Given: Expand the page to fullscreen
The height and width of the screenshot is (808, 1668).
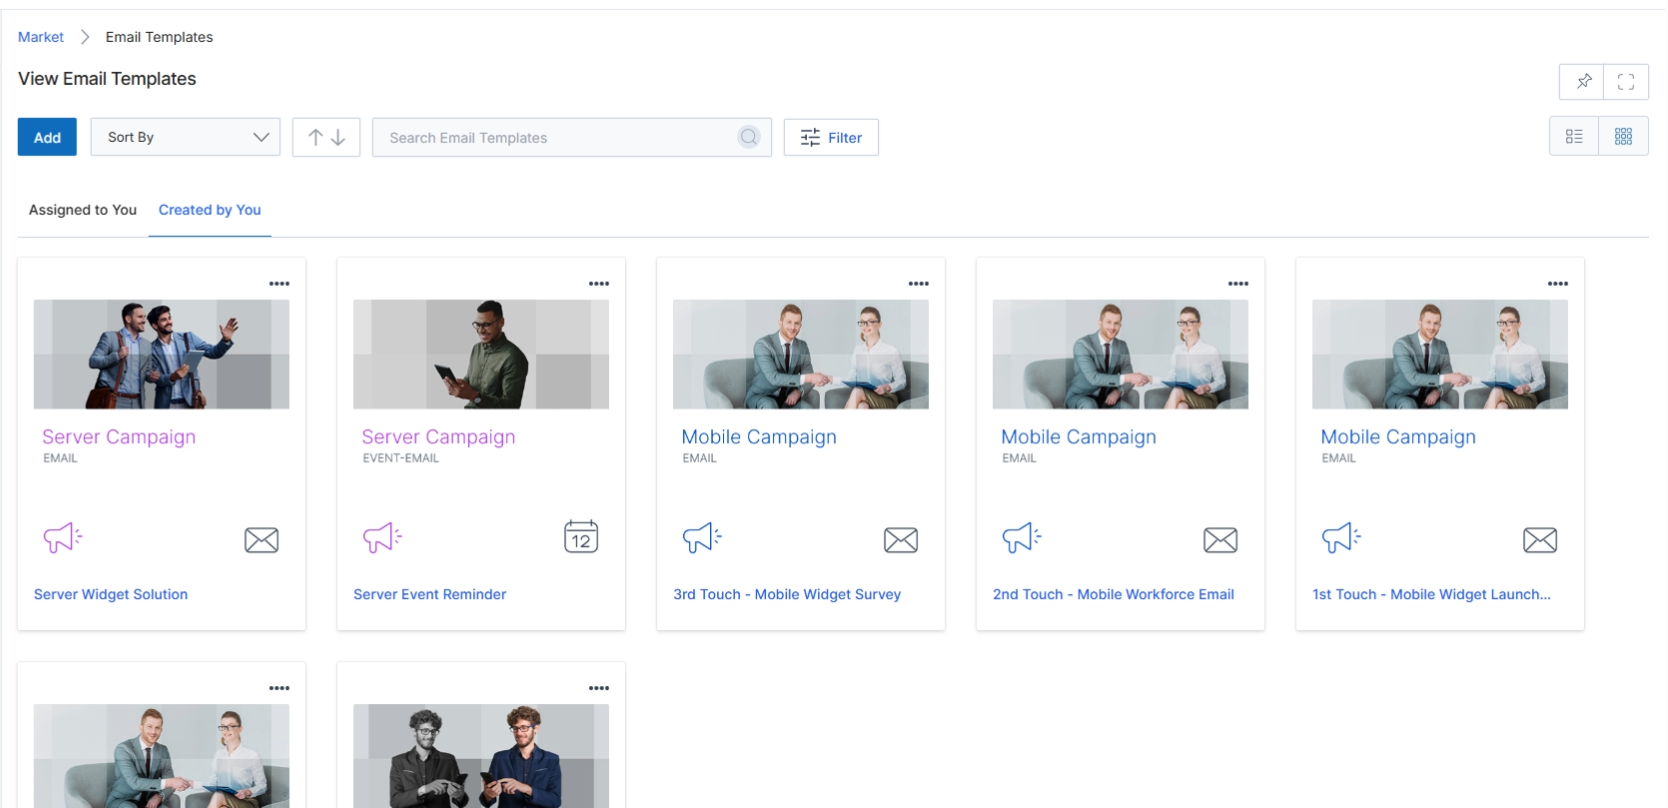Looking at the screenshot, I should 1626,82.
